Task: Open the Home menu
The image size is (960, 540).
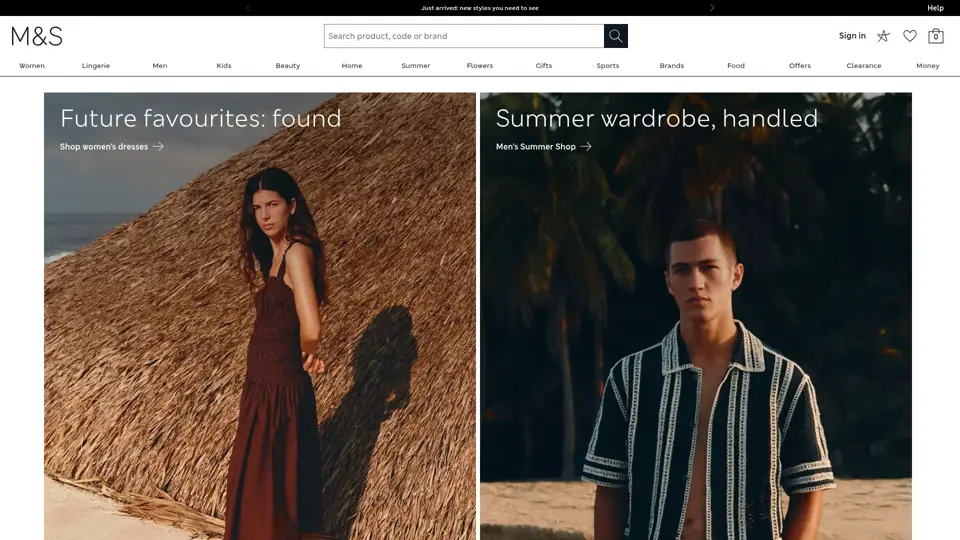Action: point(352,66)
